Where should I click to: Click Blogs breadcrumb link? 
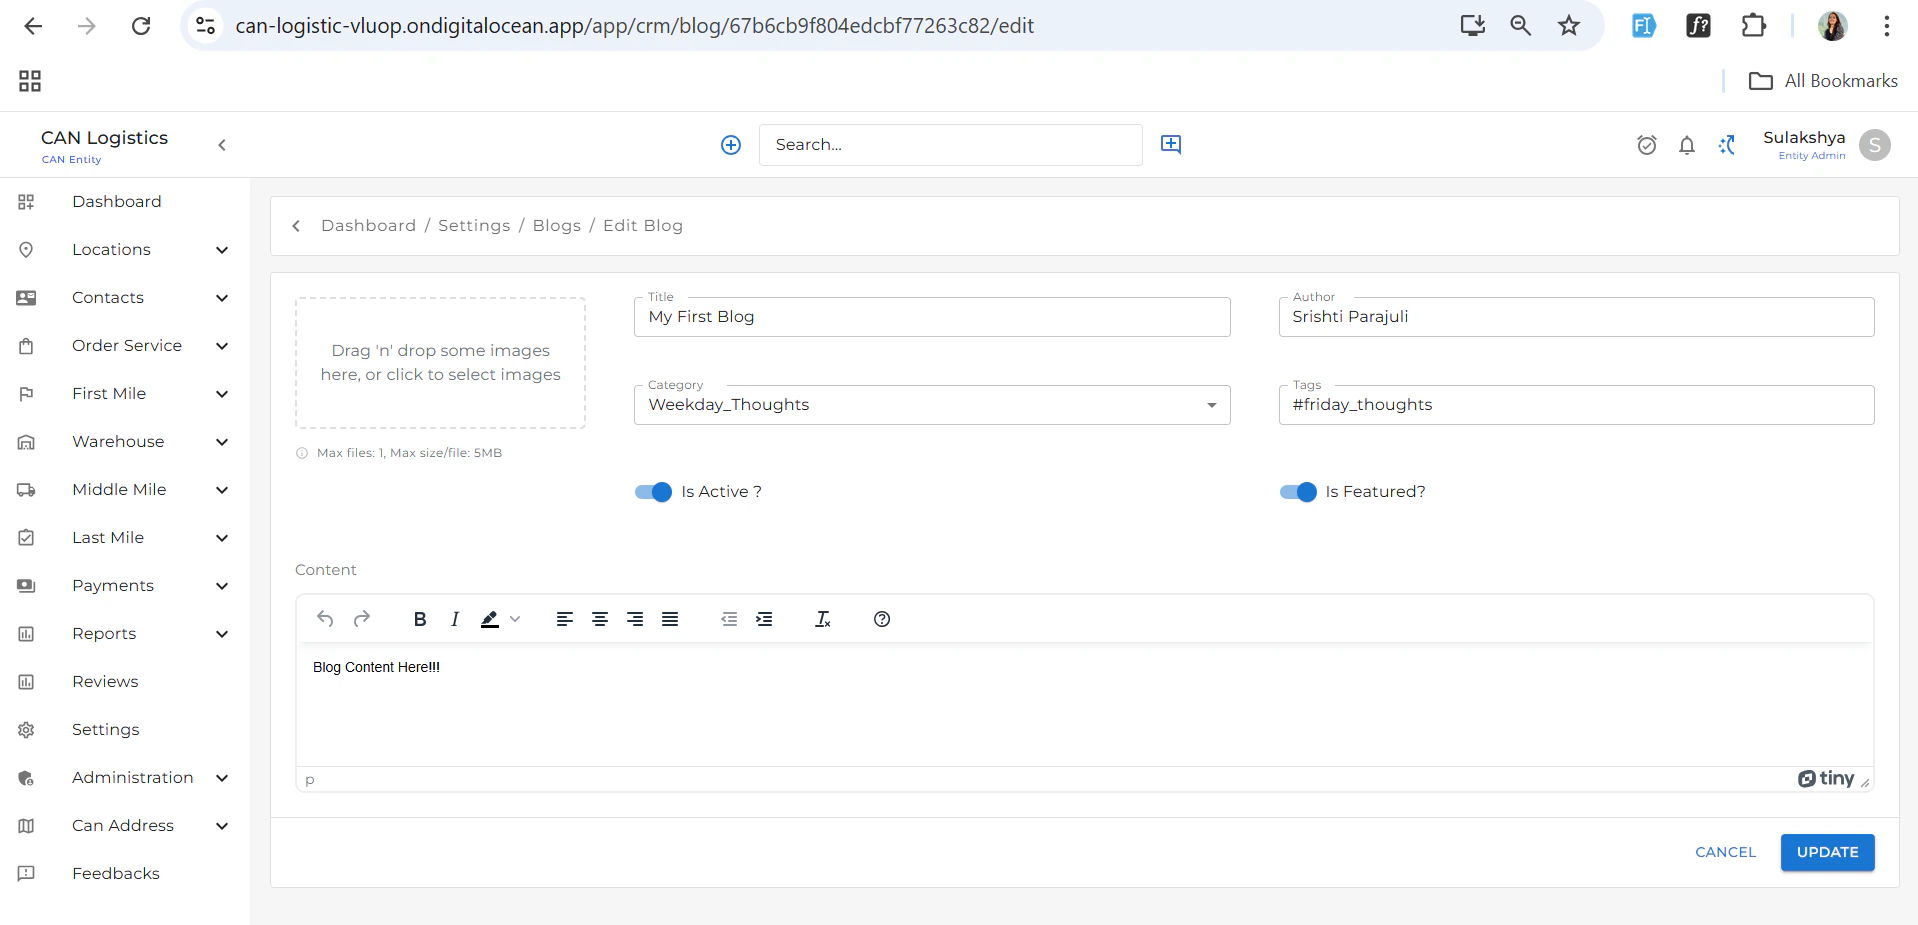[x=557, y=226]
